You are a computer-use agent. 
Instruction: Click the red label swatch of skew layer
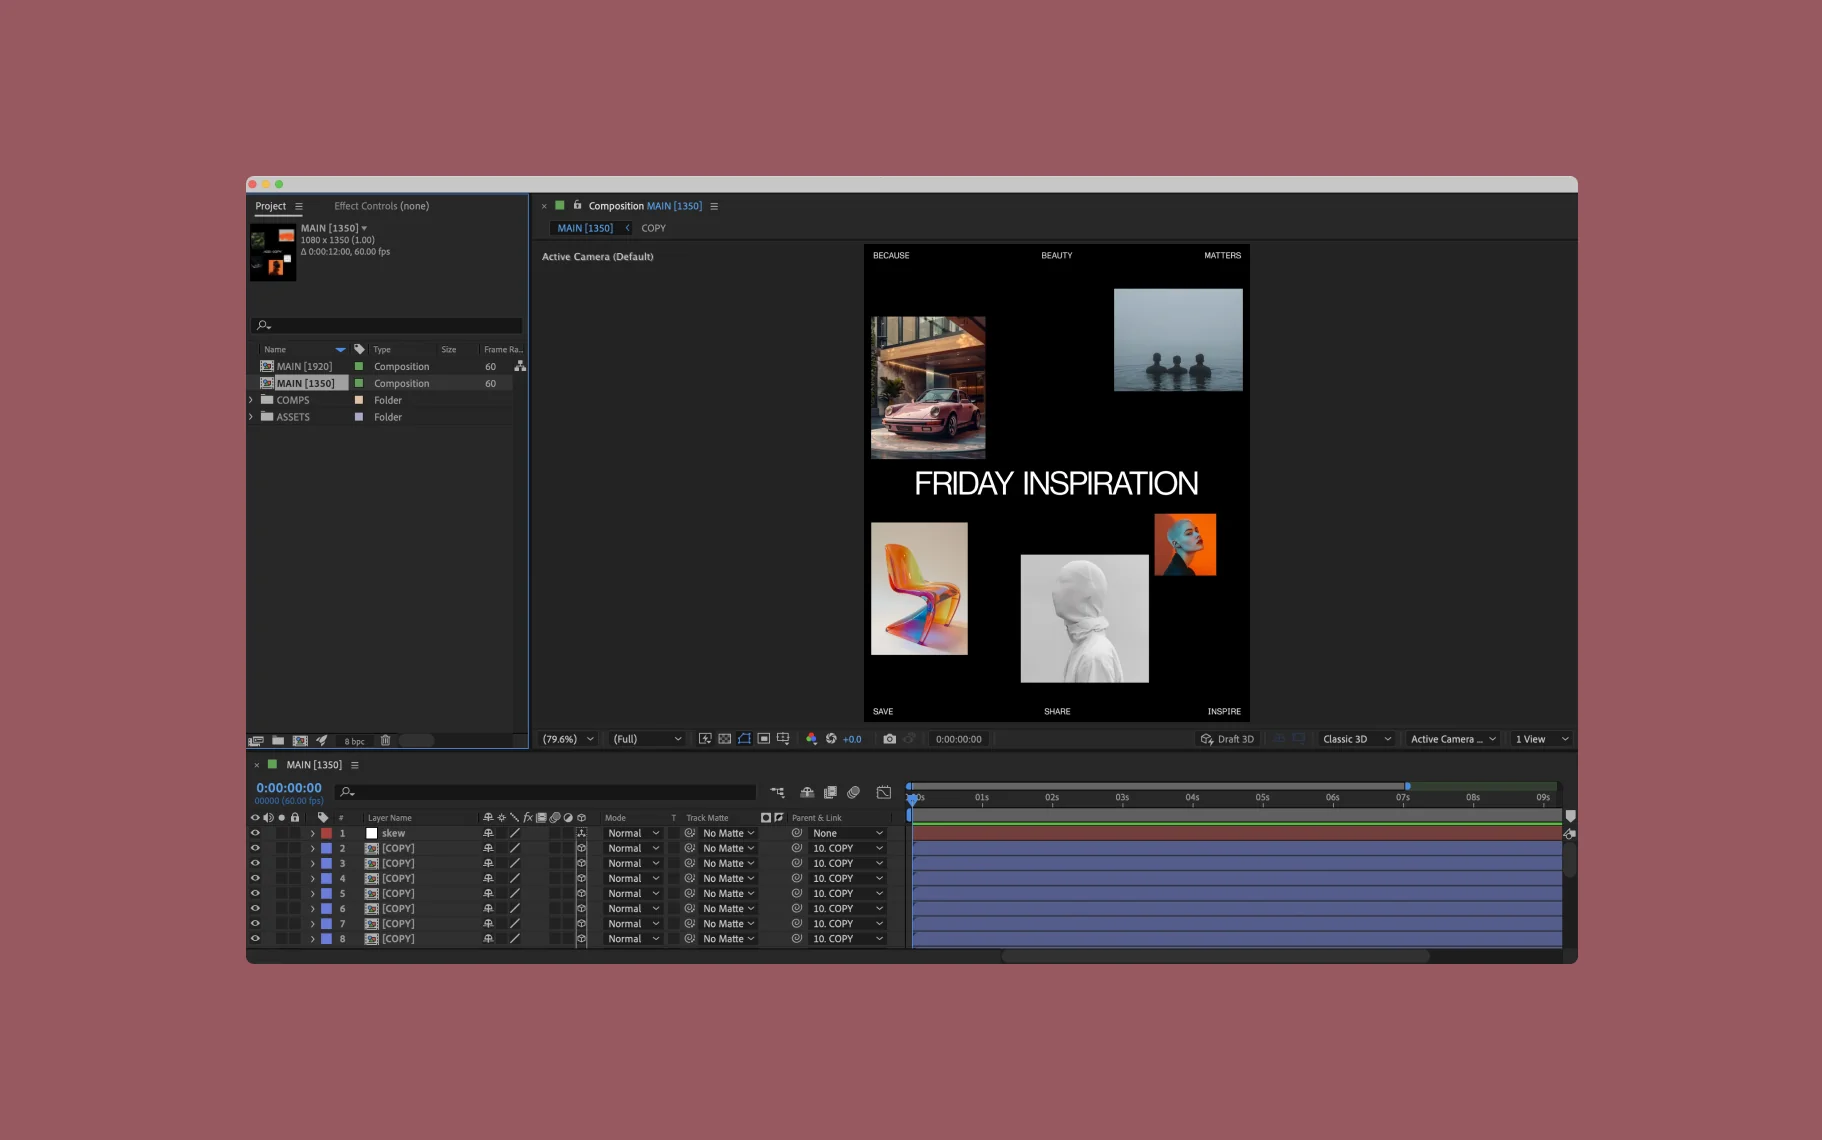(326, 833)
